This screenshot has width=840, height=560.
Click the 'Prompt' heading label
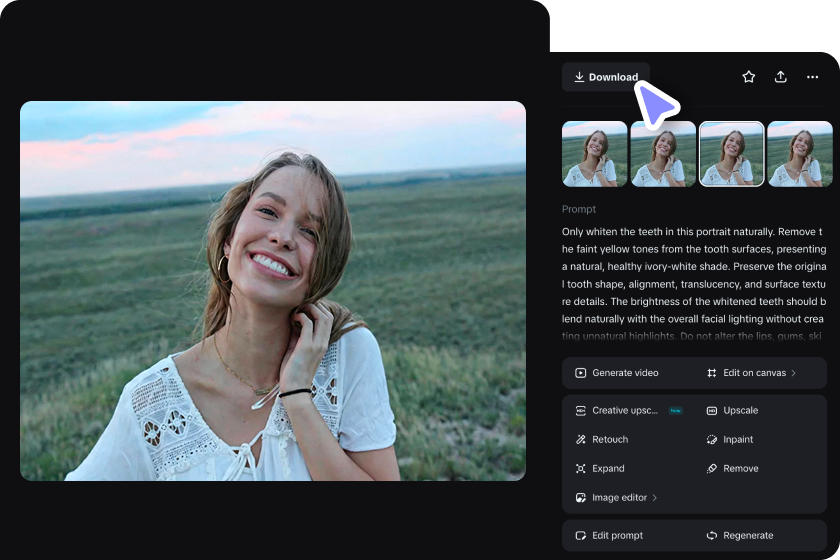click(579, 210)
